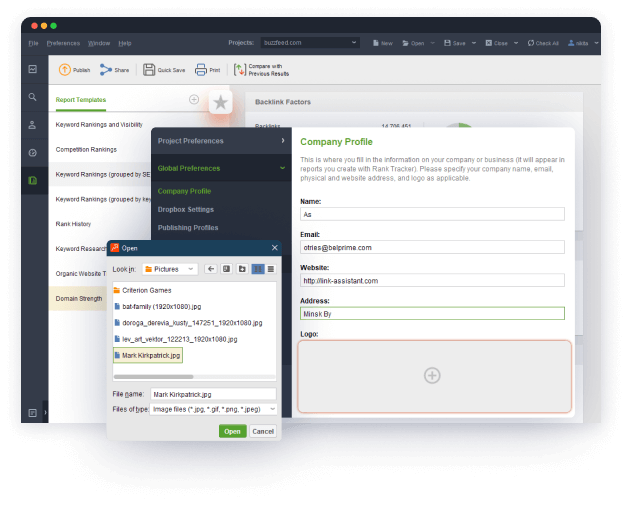Click the Cancel button in Open dialog
The width and height of the screenshot is (635, 506).
tap(263, 431)
